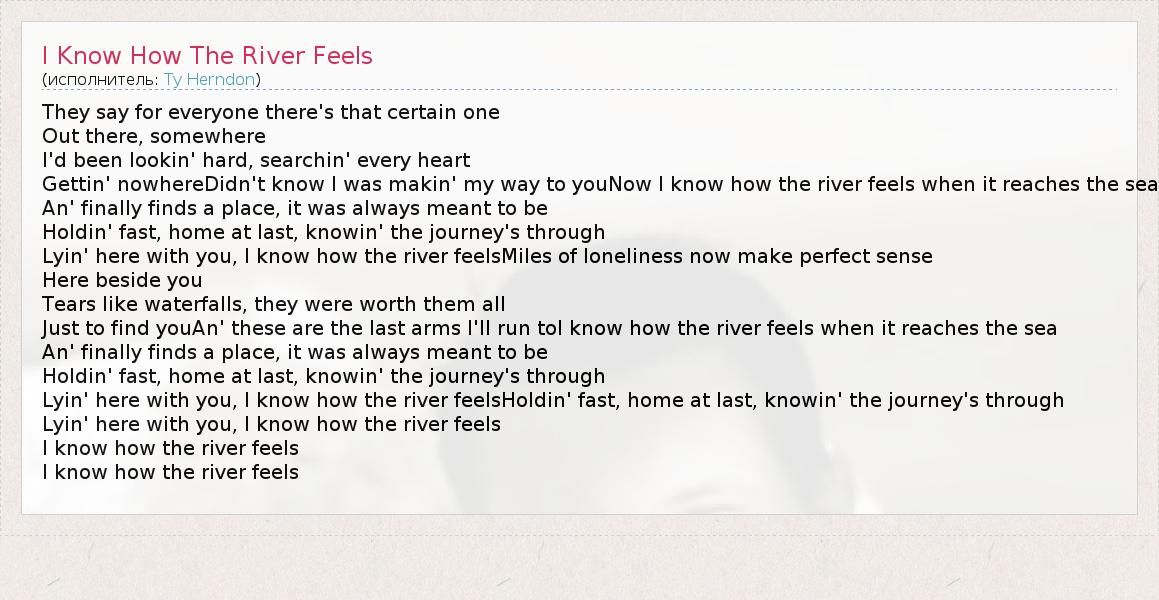This screenshot has width=1159, height=600.
Task: Click the Ty Herndon artist link
Action: point(209,79)
